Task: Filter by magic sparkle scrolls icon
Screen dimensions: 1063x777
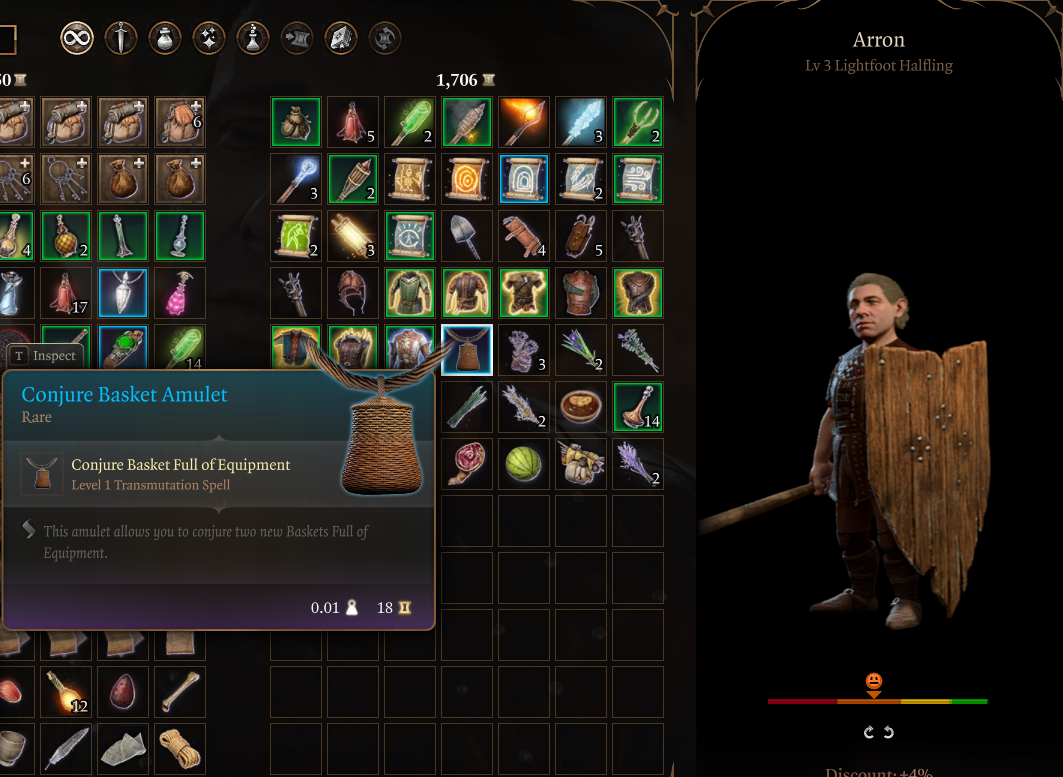Action: (x=209, y=38)
